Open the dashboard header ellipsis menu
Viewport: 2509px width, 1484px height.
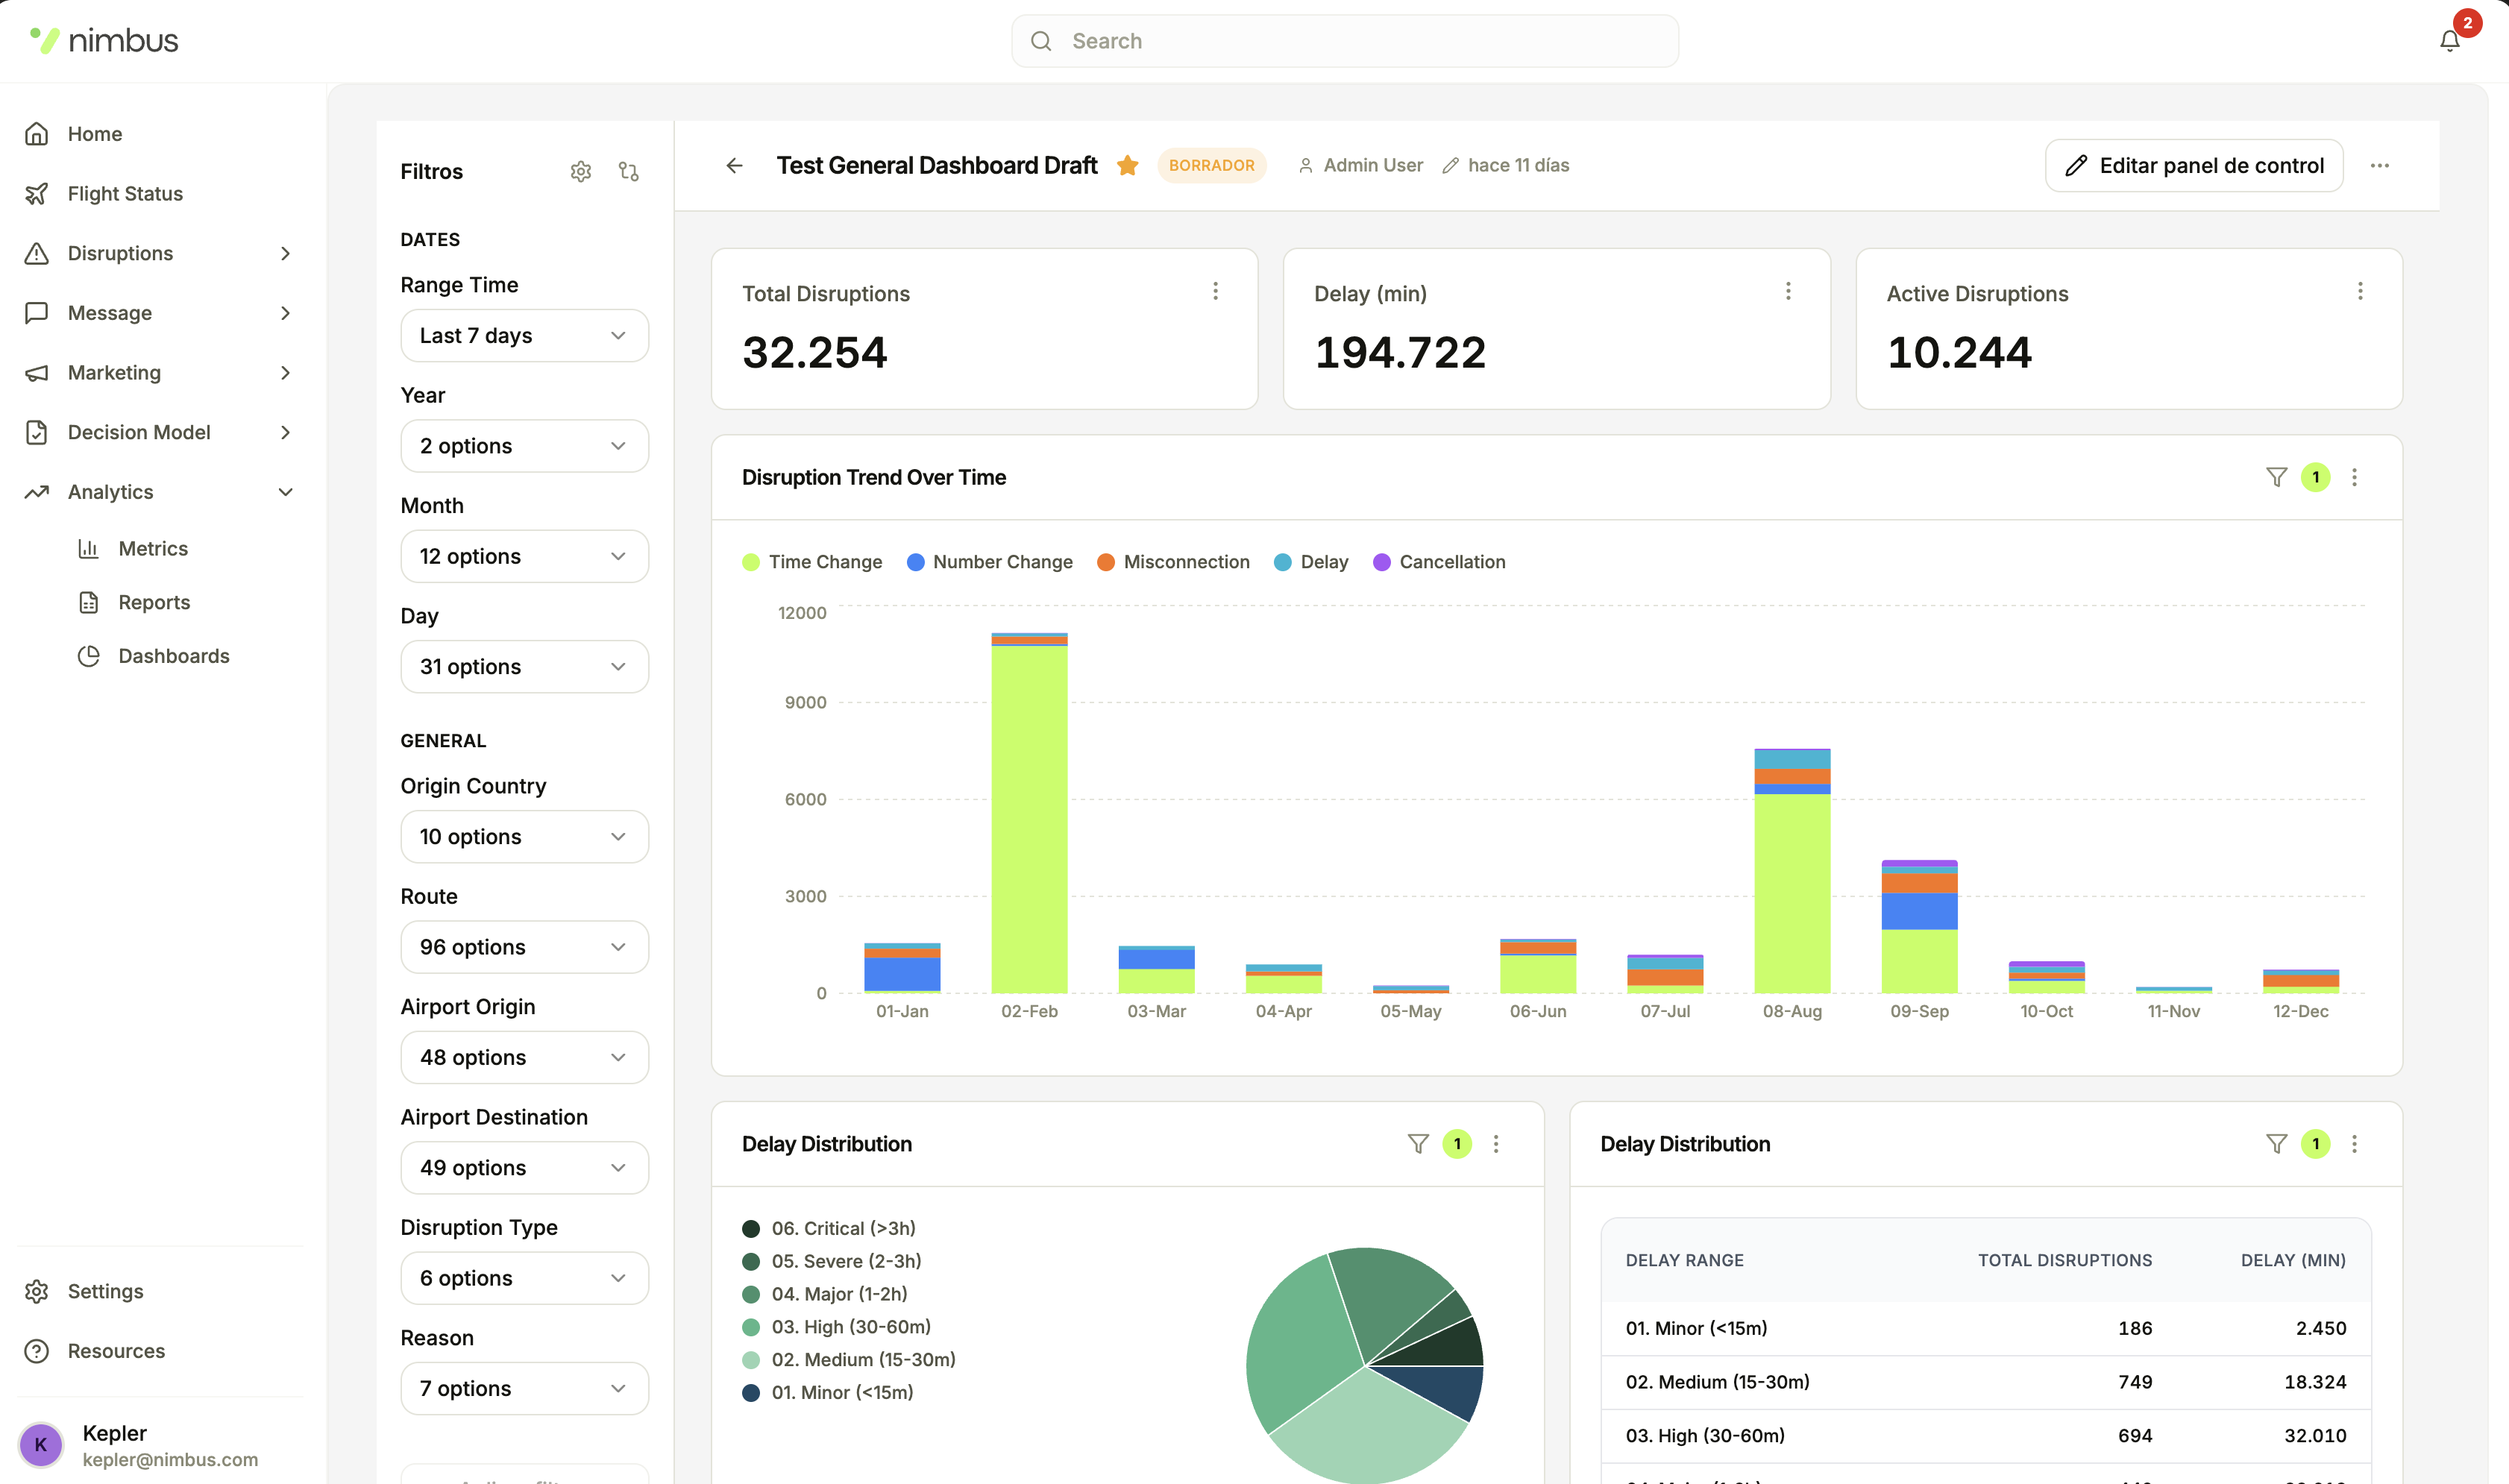[x=2379, y=165]
